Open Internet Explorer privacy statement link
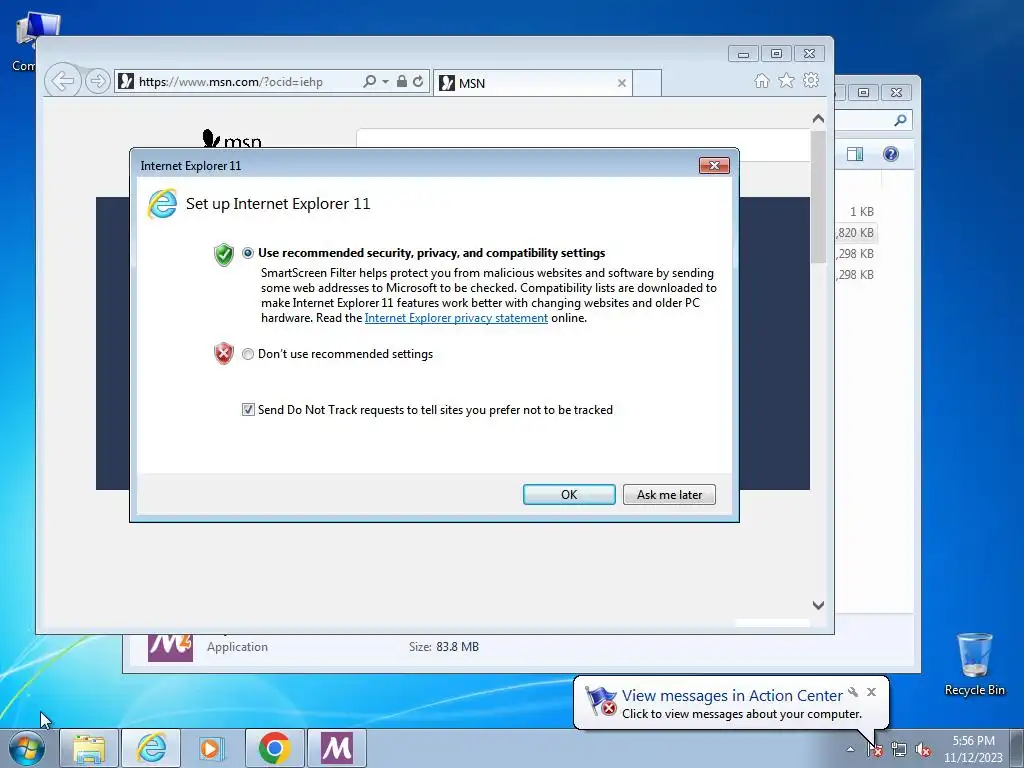The height and width of the screenshot is (768, 1024). pyautogui.click(x=456, y=318)
